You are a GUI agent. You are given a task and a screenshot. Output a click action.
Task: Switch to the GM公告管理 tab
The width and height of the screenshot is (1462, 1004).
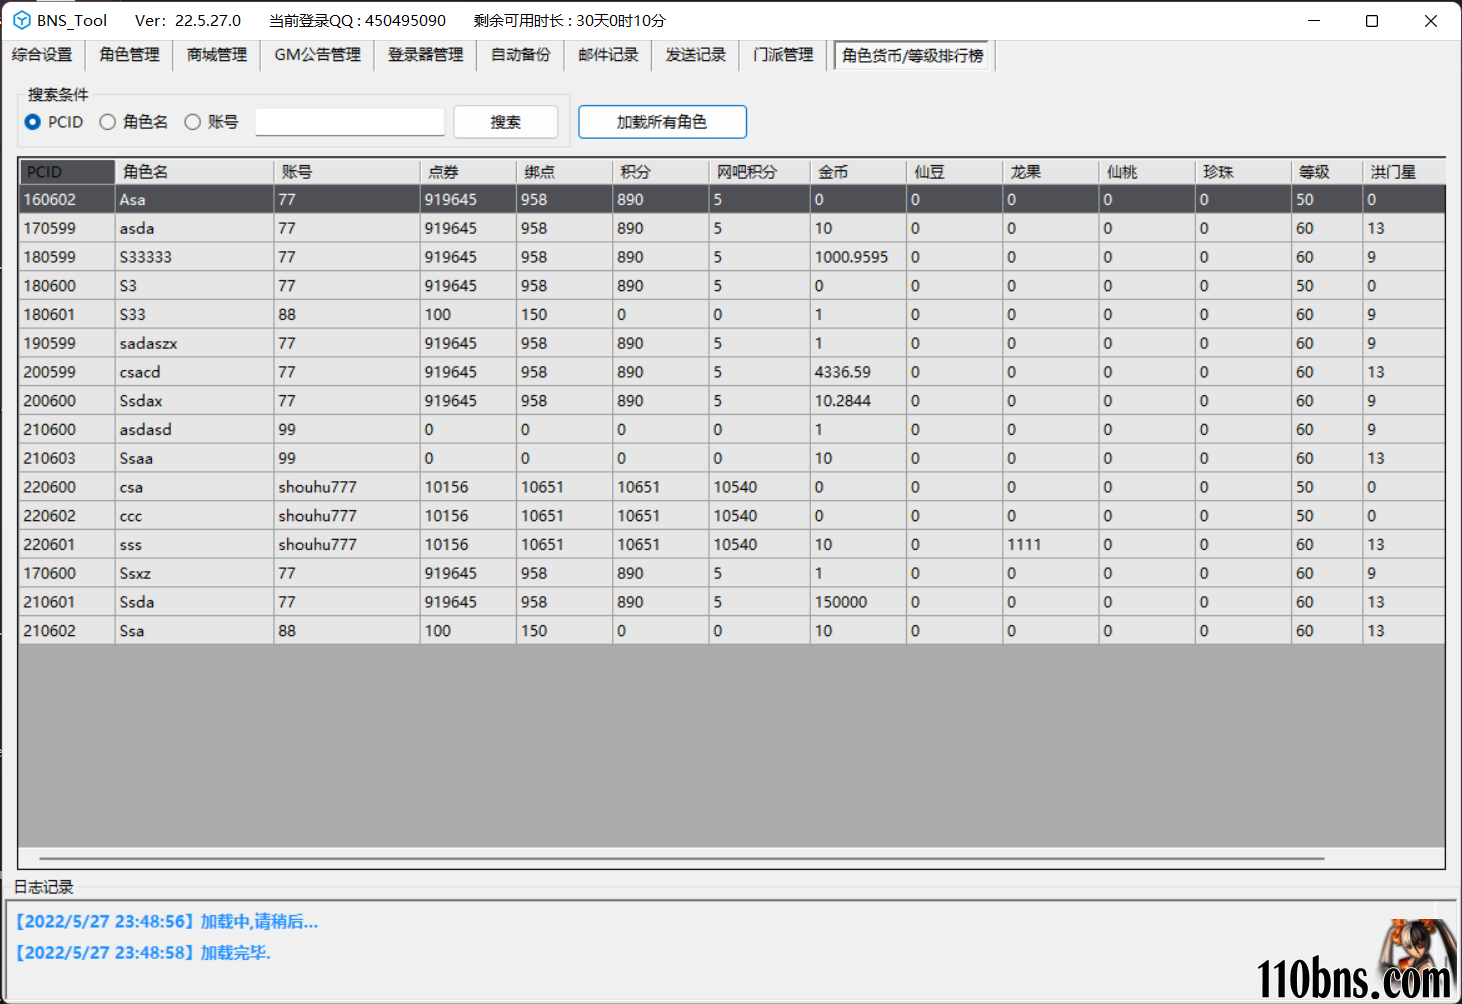318,55
